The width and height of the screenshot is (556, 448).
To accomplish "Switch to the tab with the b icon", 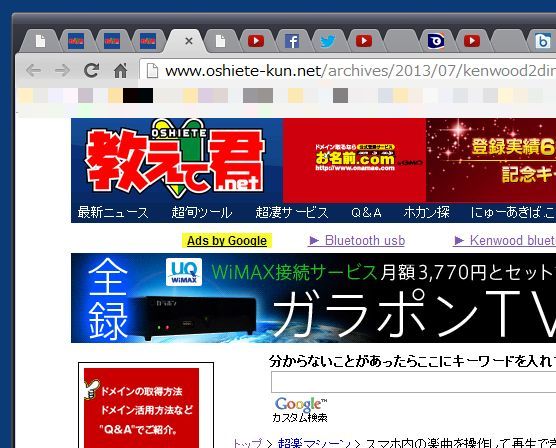I will (x=543, y=41).
